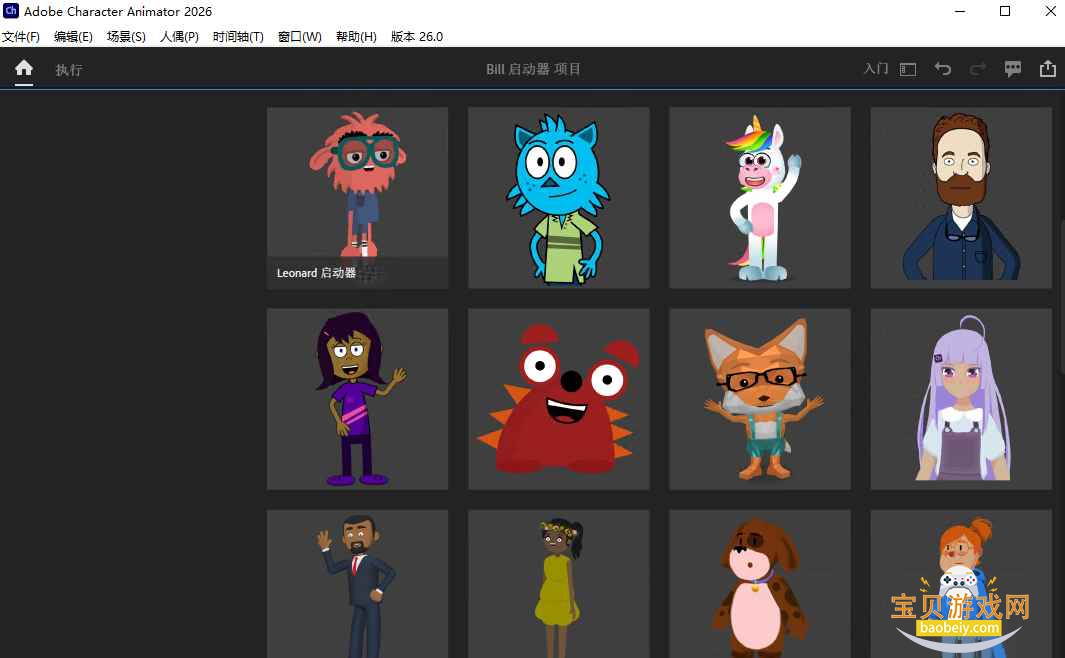1065x658 pixels.
Task: Select the rainbow unicorn puppet thumbnail
Action: pyautogui.click(x=759, y=198)
